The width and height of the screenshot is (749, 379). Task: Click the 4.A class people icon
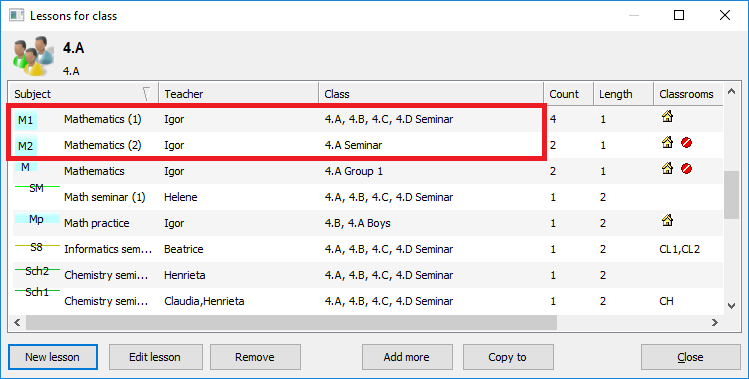coord(32,56)
